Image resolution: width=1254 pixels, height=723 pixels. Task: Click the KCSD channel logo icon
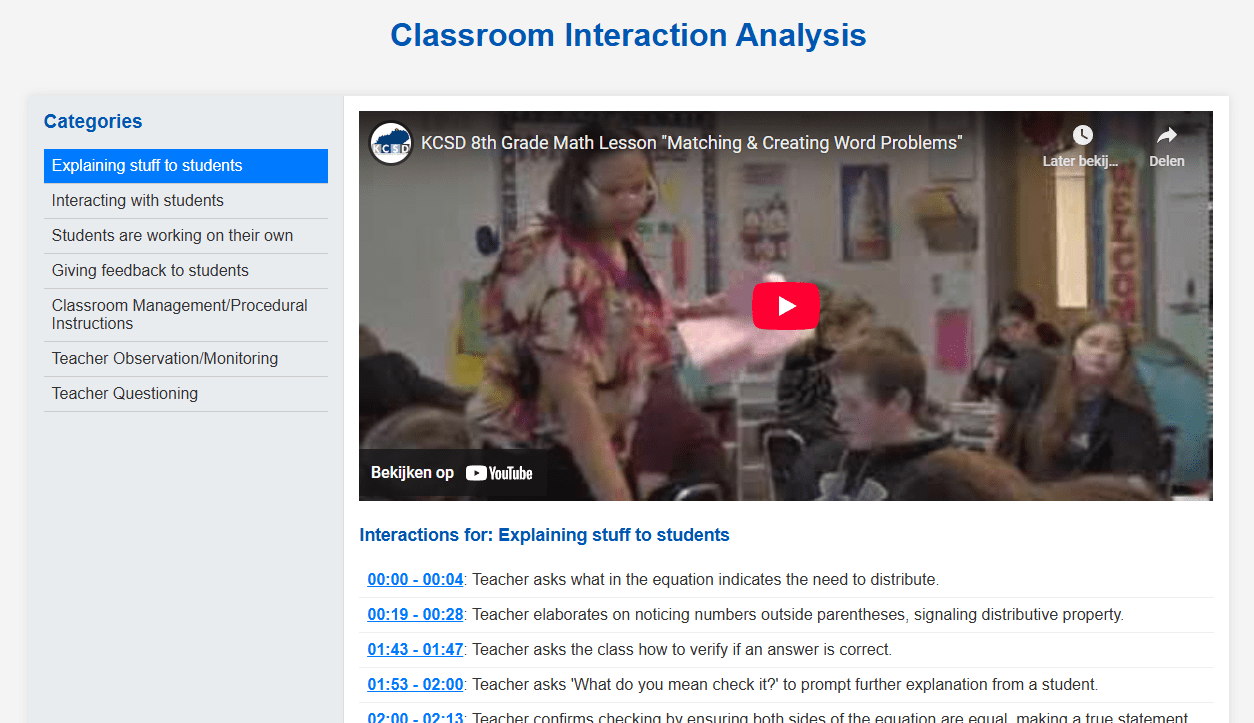(x=391, y=143)
